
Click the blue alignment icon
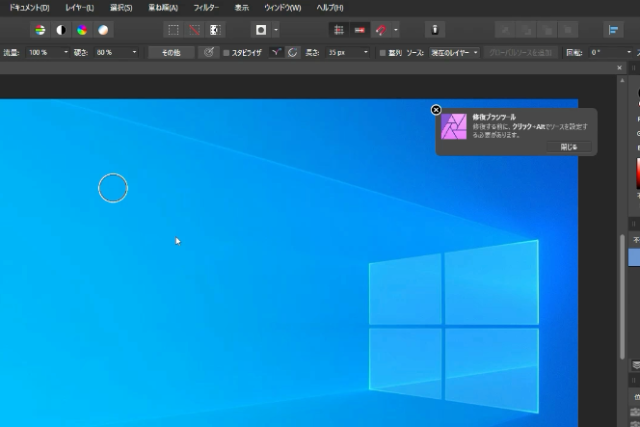tap(613, 30)
